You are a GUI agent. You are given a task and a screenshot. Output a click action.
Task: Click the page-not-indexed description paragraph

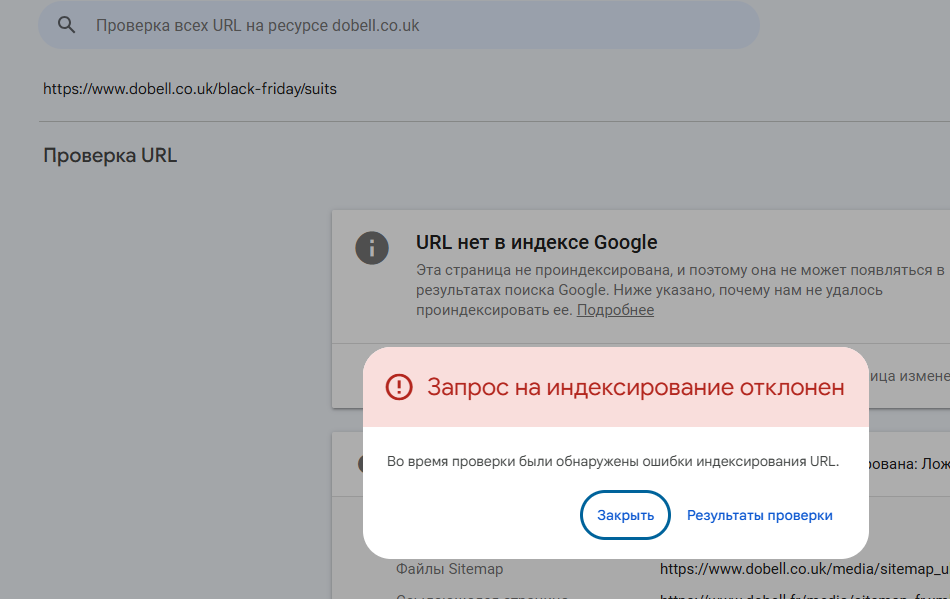point(680,290)
